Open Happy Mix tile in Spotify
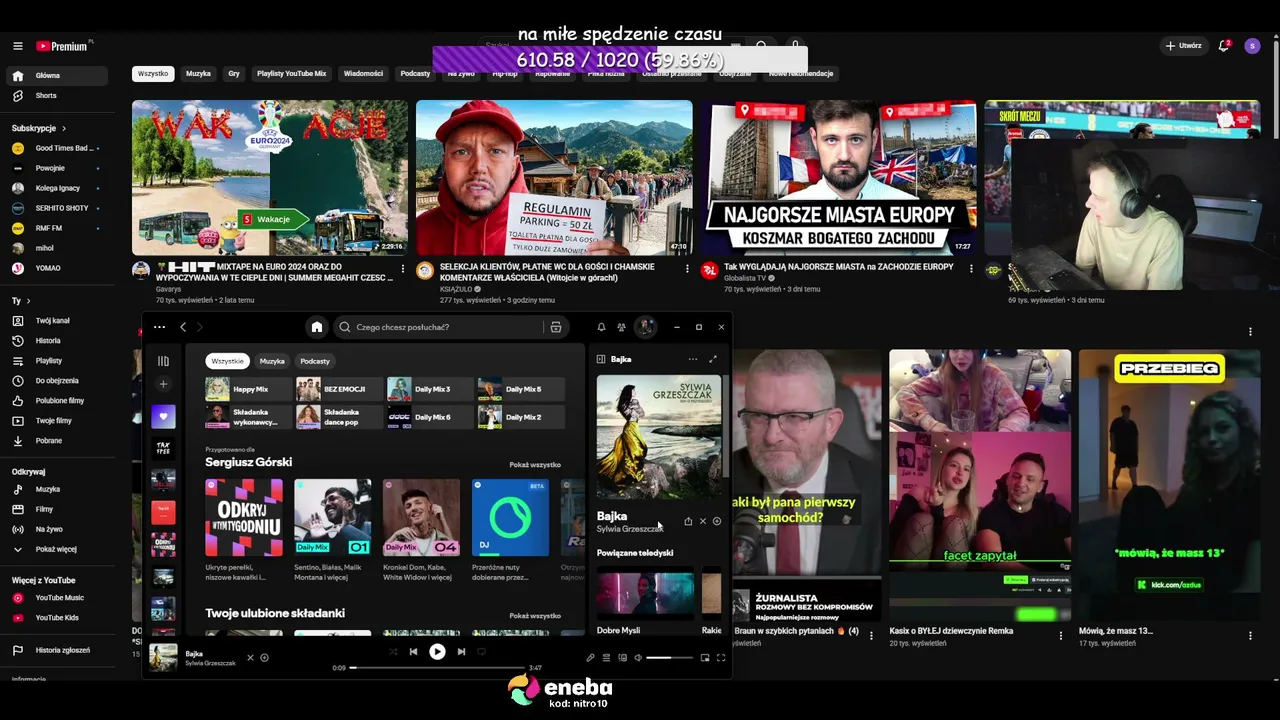 pyautogui.click(x=248, y=389)
